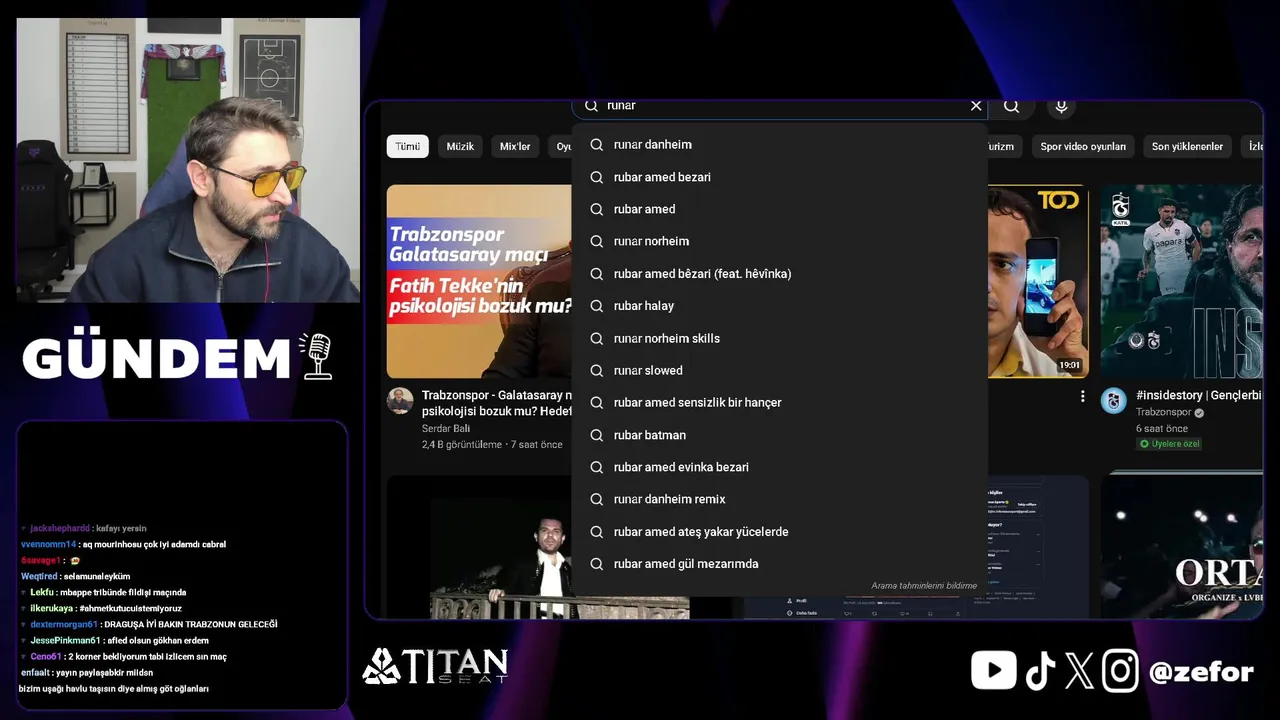Open three-dot menu of the 19:01 video
1280x720 pixels.
[x=1082, y=397]
